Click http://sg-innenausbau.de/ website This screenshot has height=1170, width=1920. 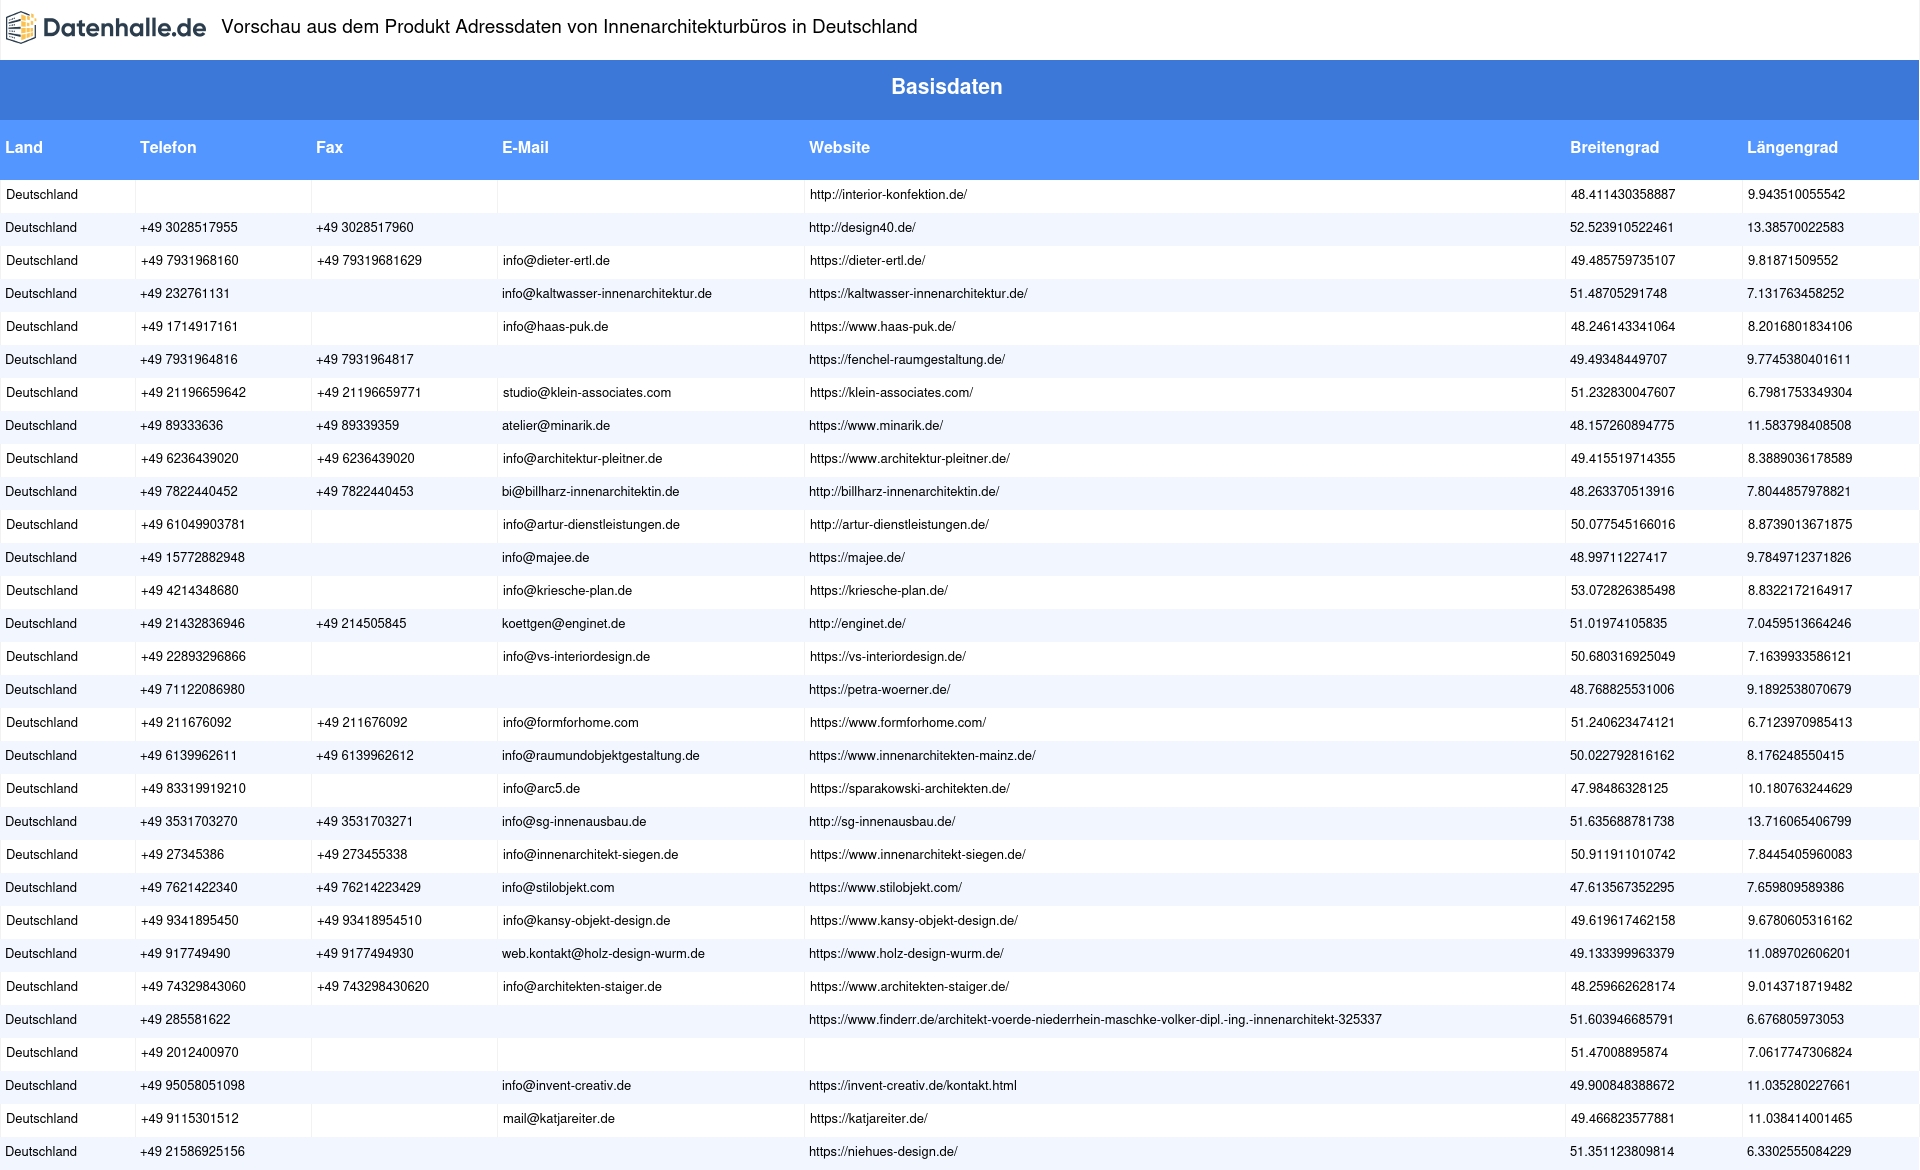click(882, 822)
